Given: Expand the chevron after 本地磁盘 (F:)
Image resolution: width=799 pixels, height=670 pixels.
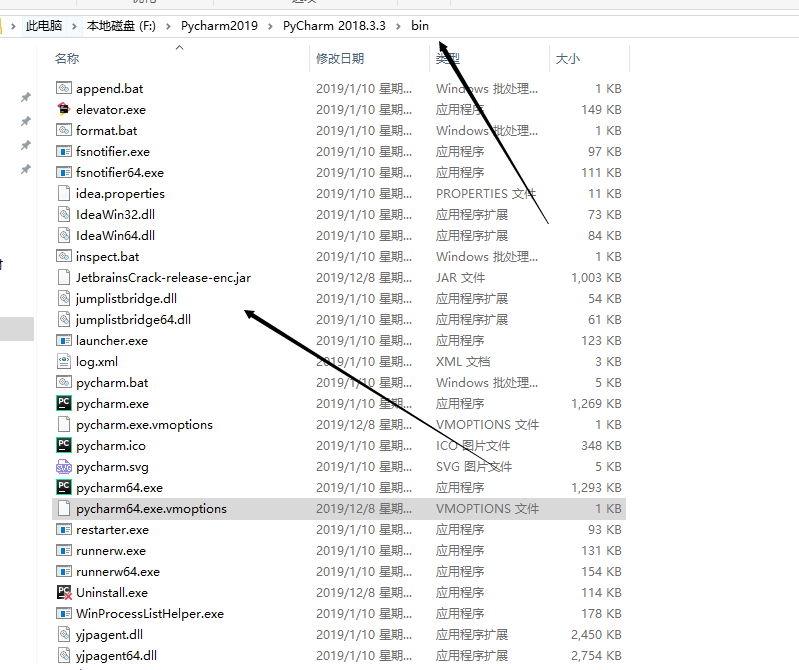Looking at the screenshot, I should pyautogui.click(x=168, y=26).
